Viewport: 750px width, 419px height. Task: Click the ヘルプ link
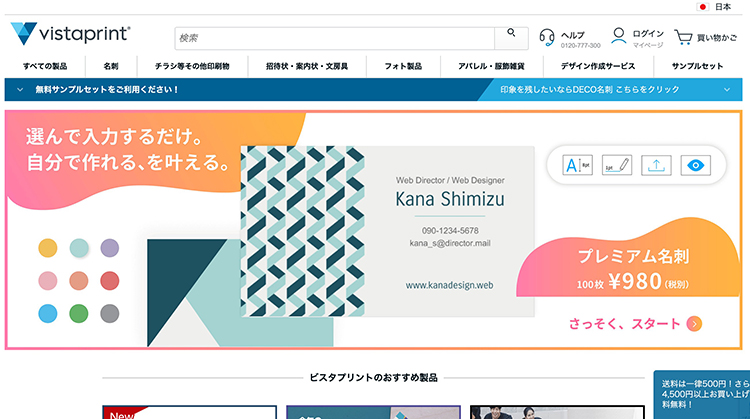click(573, 35)
